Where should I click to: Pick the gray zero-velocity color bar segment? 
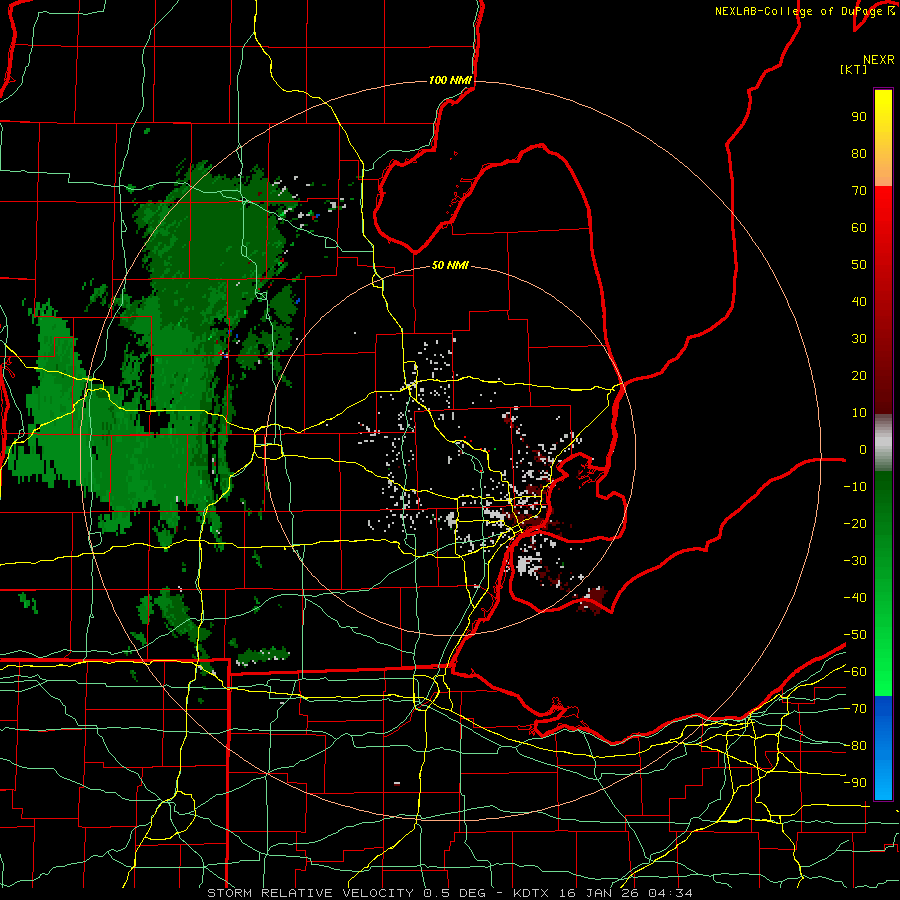(883, 442)
